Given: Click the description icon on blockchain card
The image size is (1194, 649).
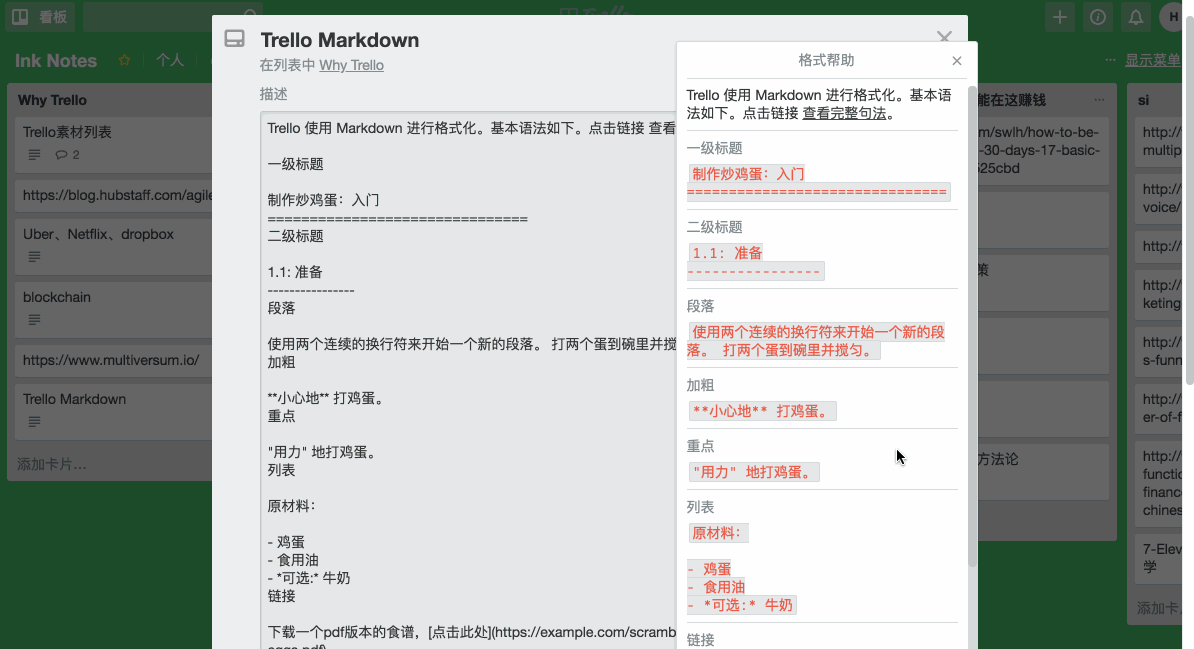Looking at the screenshot, I should [34, 320].
